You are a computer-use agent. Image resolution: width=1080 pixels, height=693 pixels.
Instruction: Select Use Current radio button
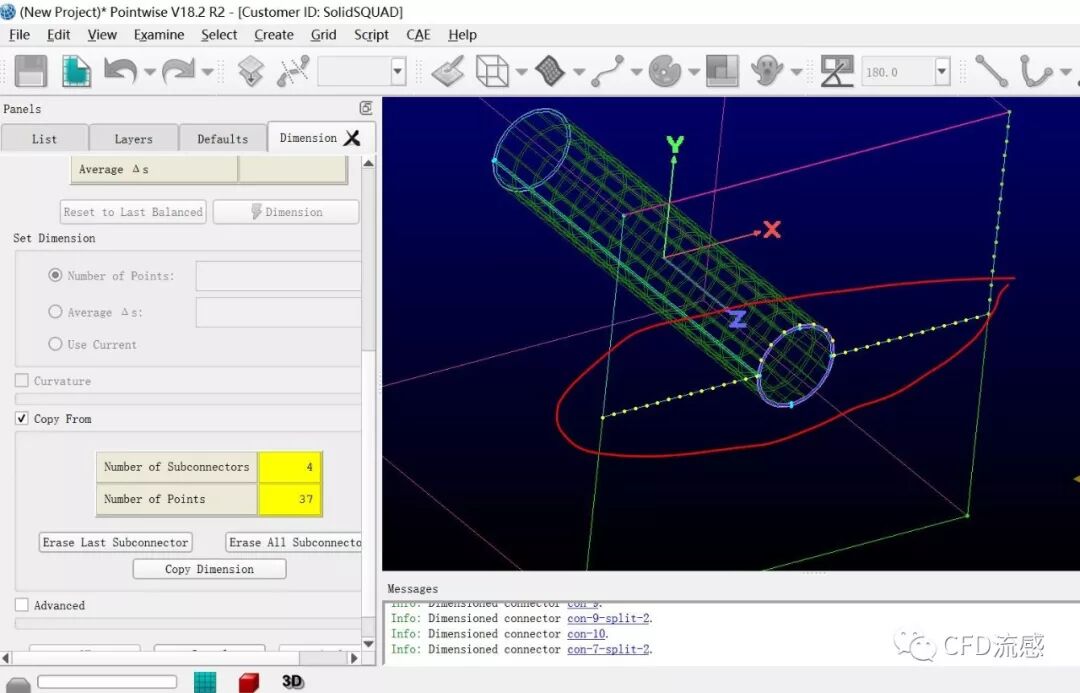pyautogui.click(x=55, y=344)
